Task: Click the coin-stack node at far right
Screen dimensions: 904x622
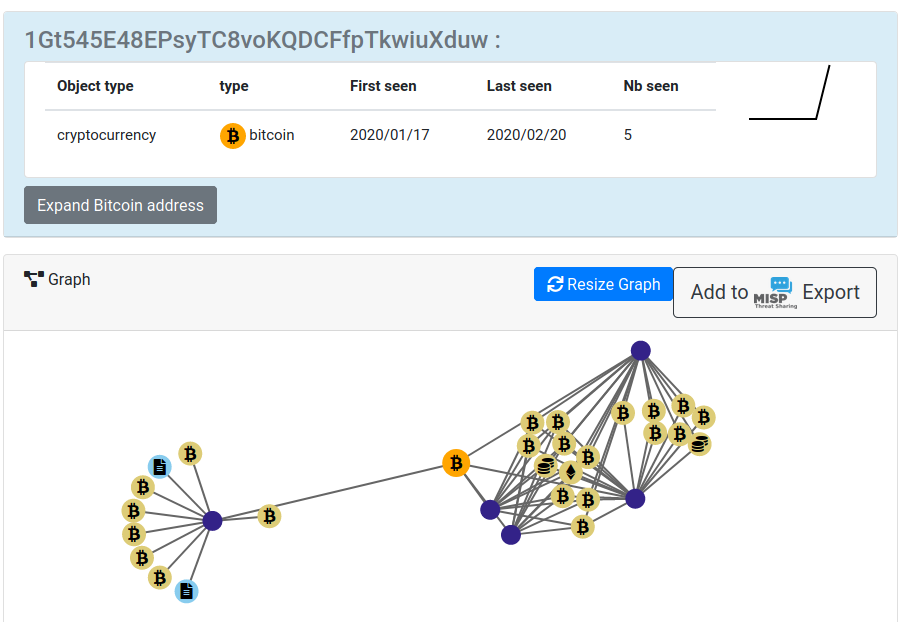Action: coord(700,444)
